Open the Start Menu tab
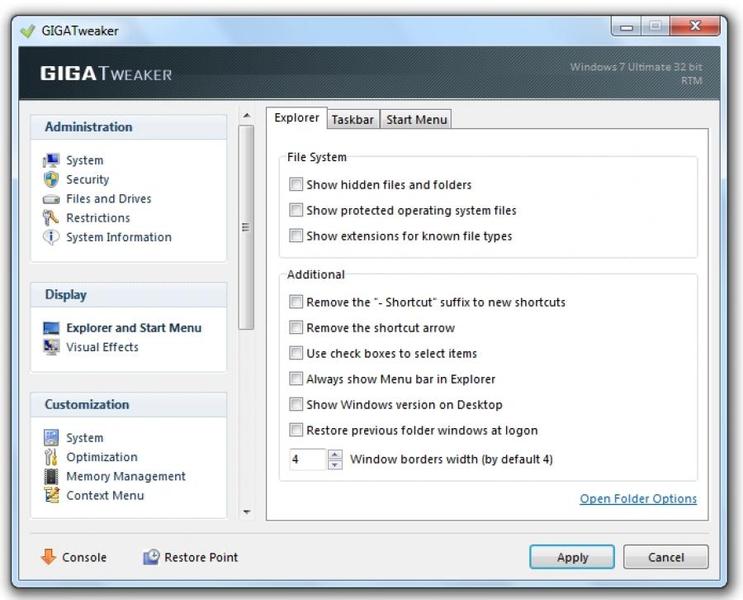 (x=416, y=119)
